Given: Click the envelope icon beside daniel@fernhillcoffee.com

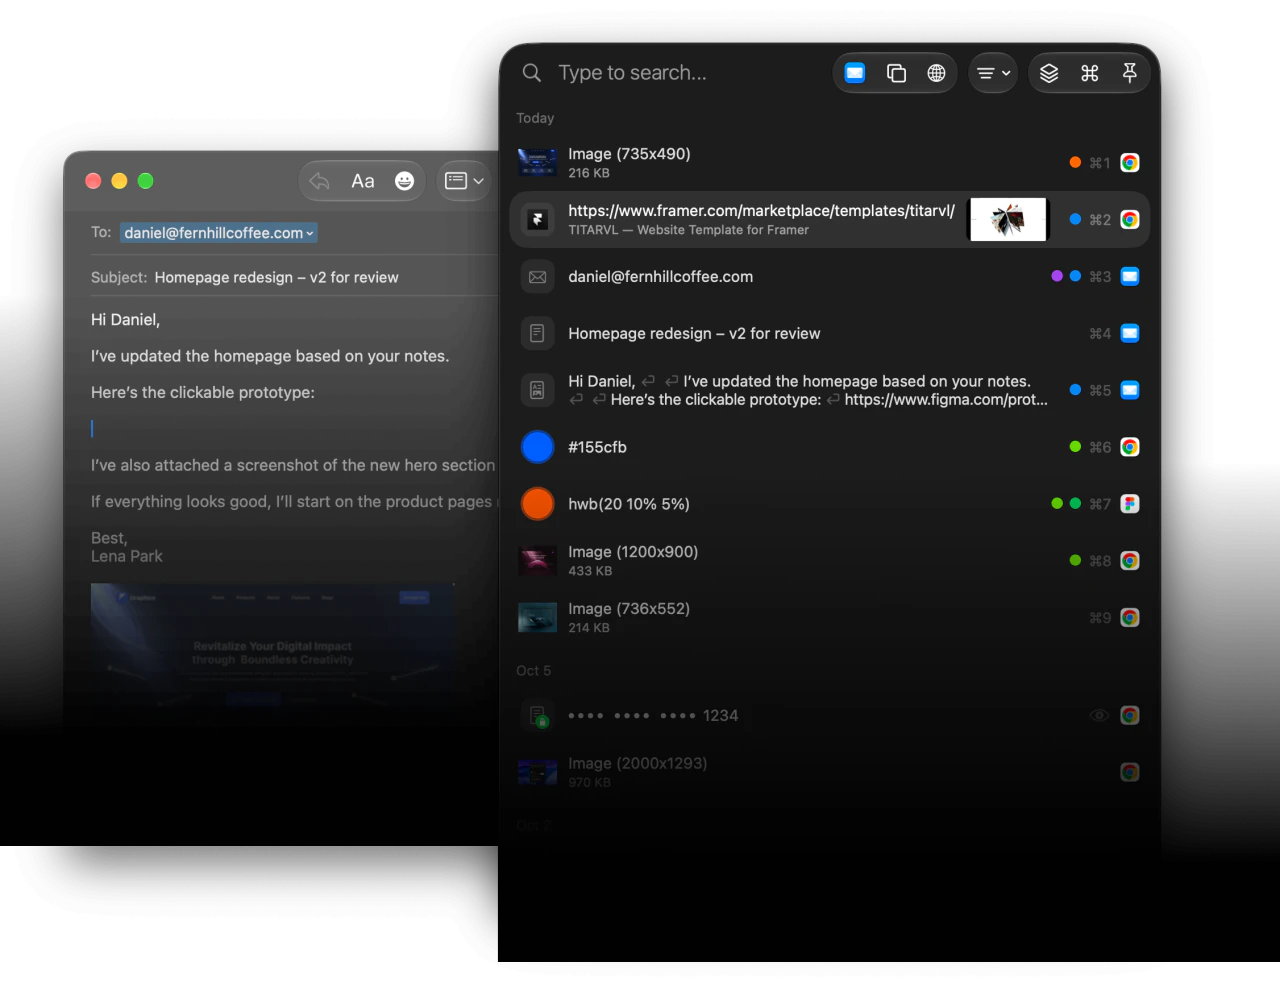Looking at the screenshot, I should click(537, 276).
